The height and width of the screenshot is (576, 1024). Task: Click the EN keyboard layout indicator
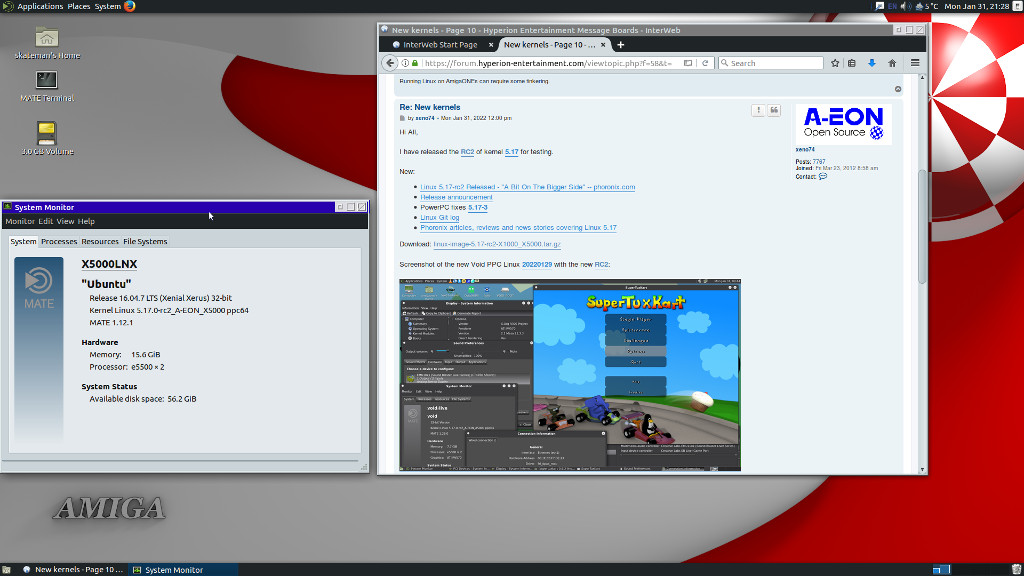coord(892,6)
